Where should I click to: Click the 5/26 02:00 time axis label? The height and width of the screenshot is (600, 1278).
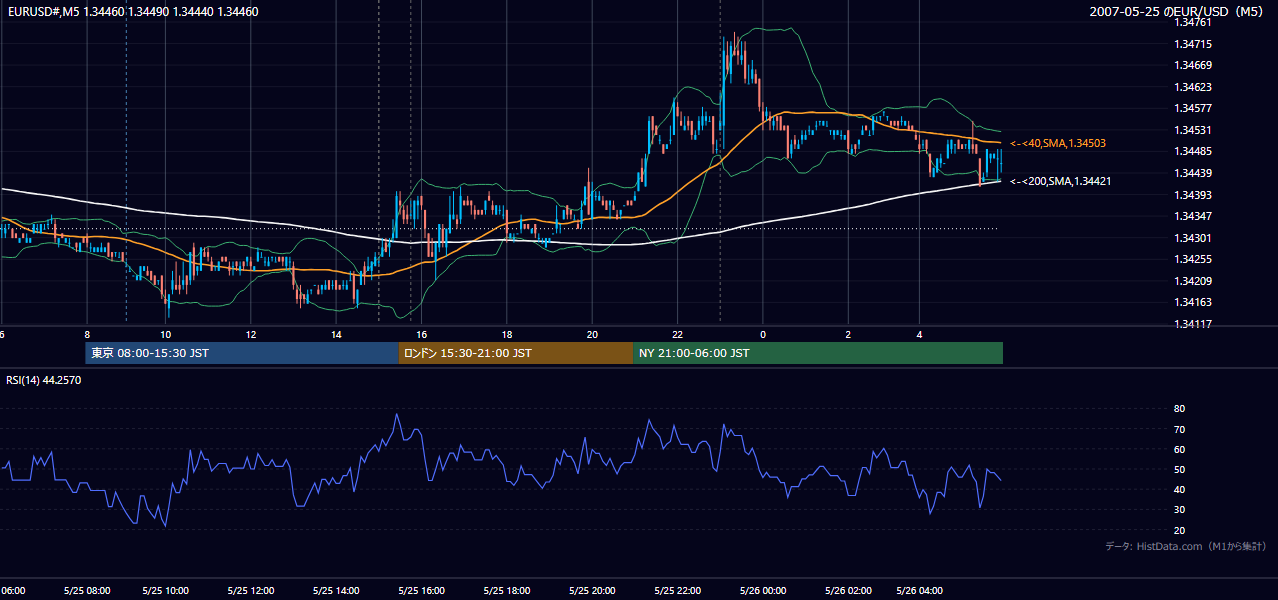847,590
